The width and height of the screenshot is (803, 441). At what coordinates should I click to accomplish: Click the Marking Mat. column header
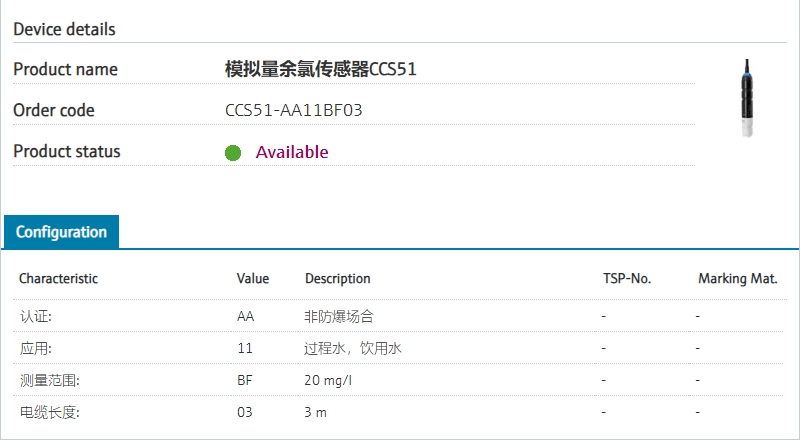(x=738, y=279)
